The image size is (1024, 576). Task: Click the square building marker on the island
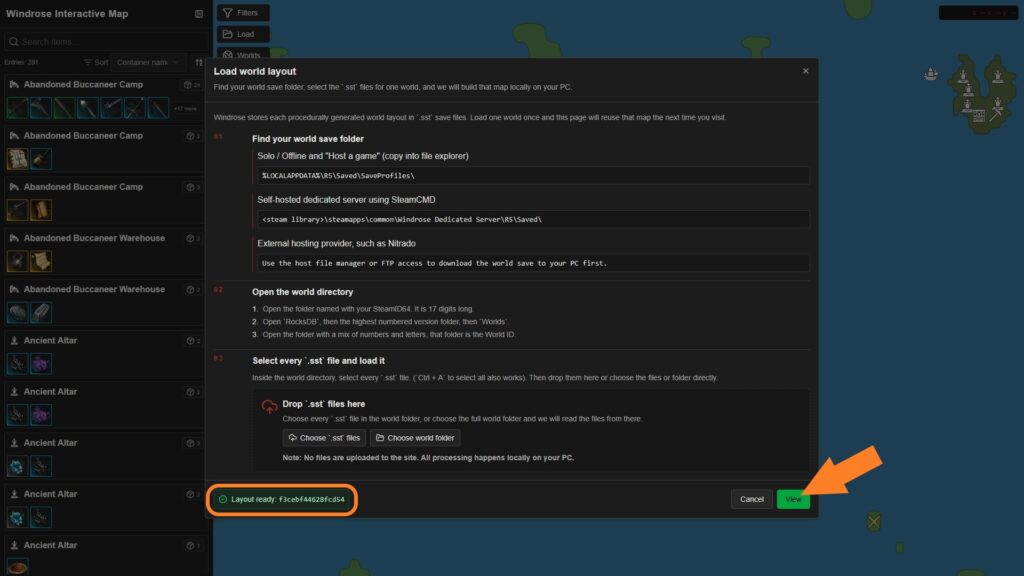coord(978,116)
